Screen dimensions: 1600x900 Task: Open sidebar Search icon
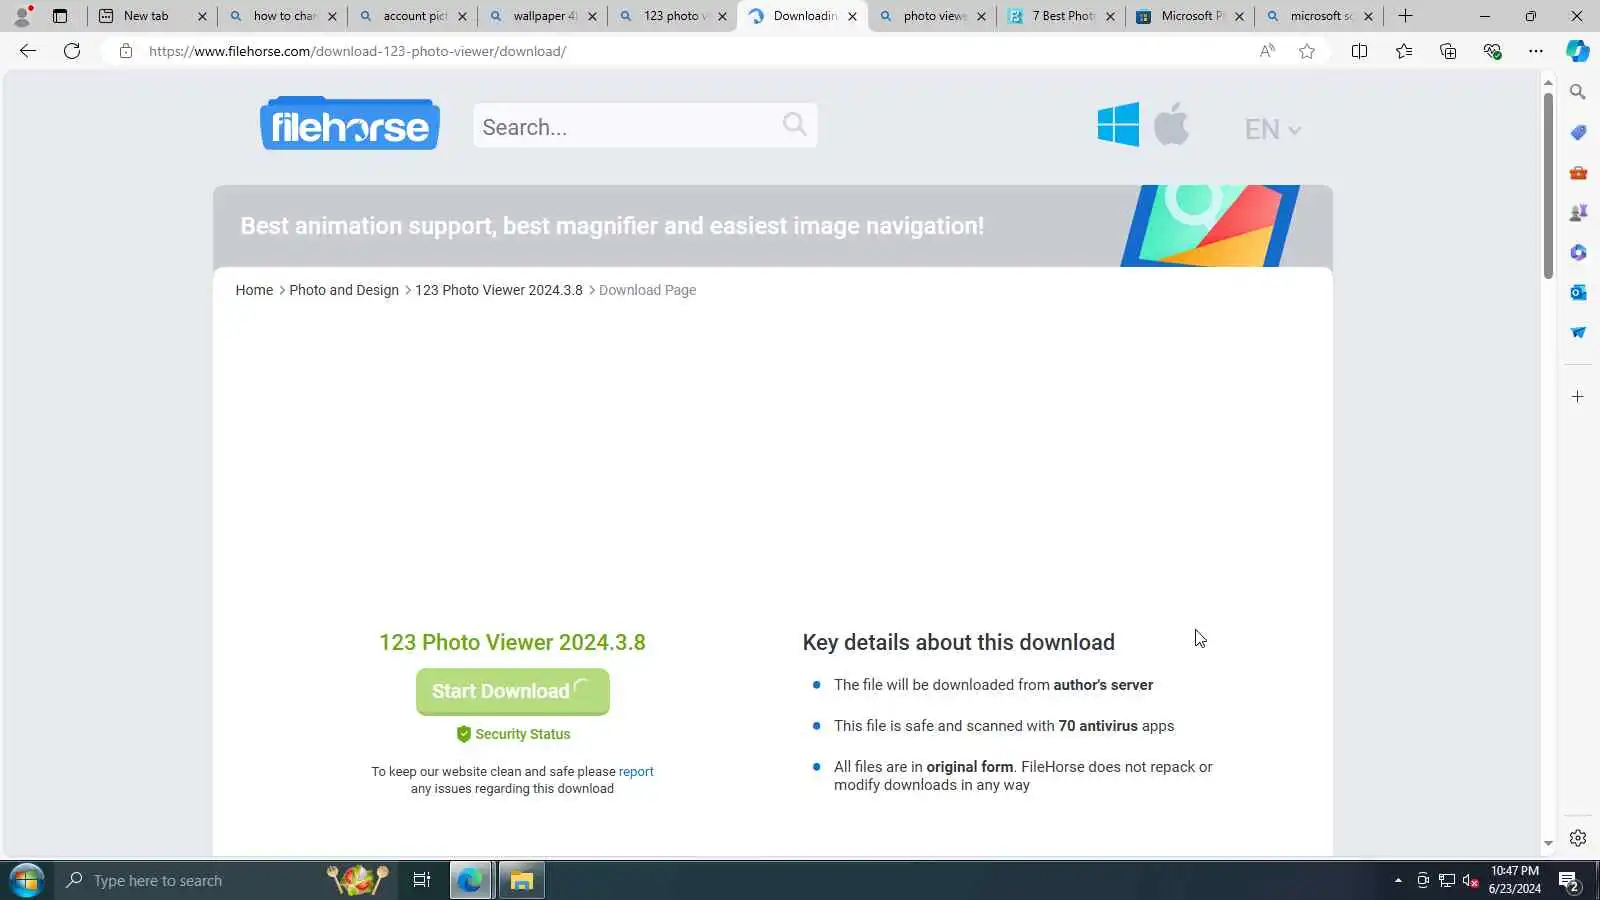(x=1578, y=92)
